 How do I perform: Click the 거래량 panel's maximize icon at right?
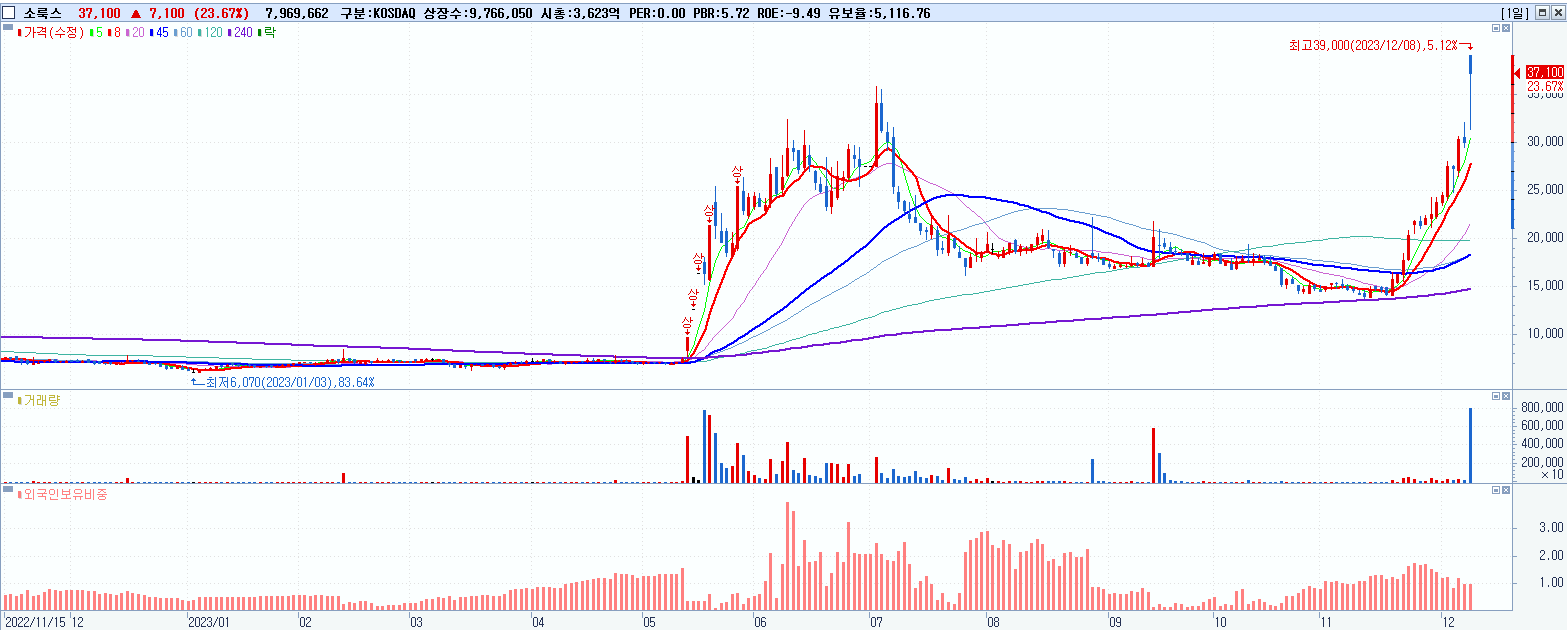tap(1495, 396)
